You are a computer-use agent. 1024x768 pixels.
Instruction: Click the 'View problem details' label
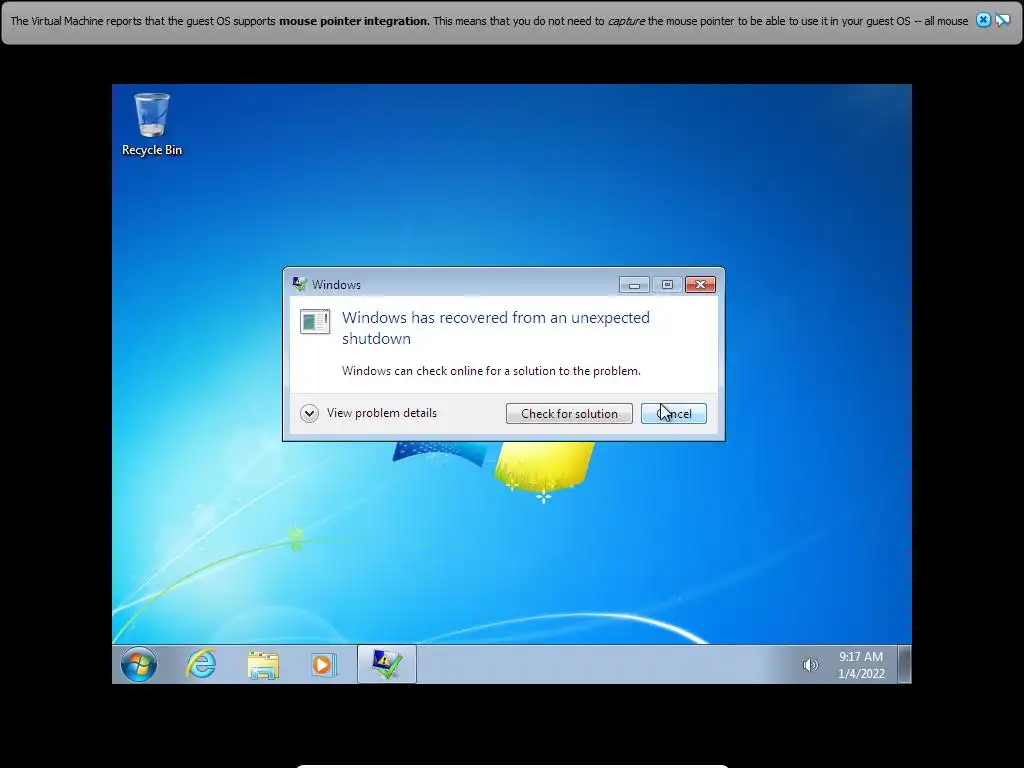382,413
